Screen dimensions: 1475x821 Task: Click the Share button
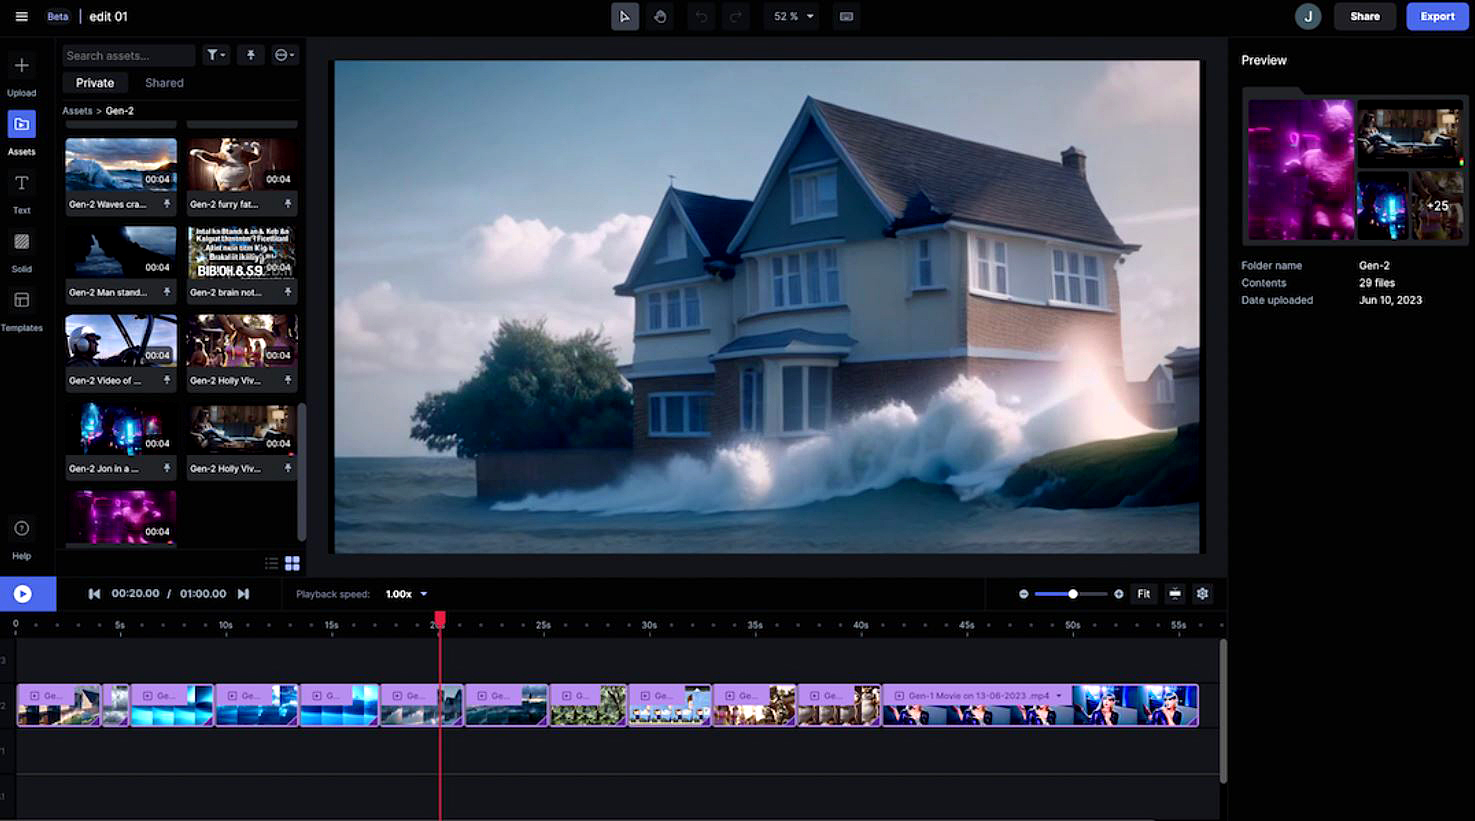coord(1364,17)
